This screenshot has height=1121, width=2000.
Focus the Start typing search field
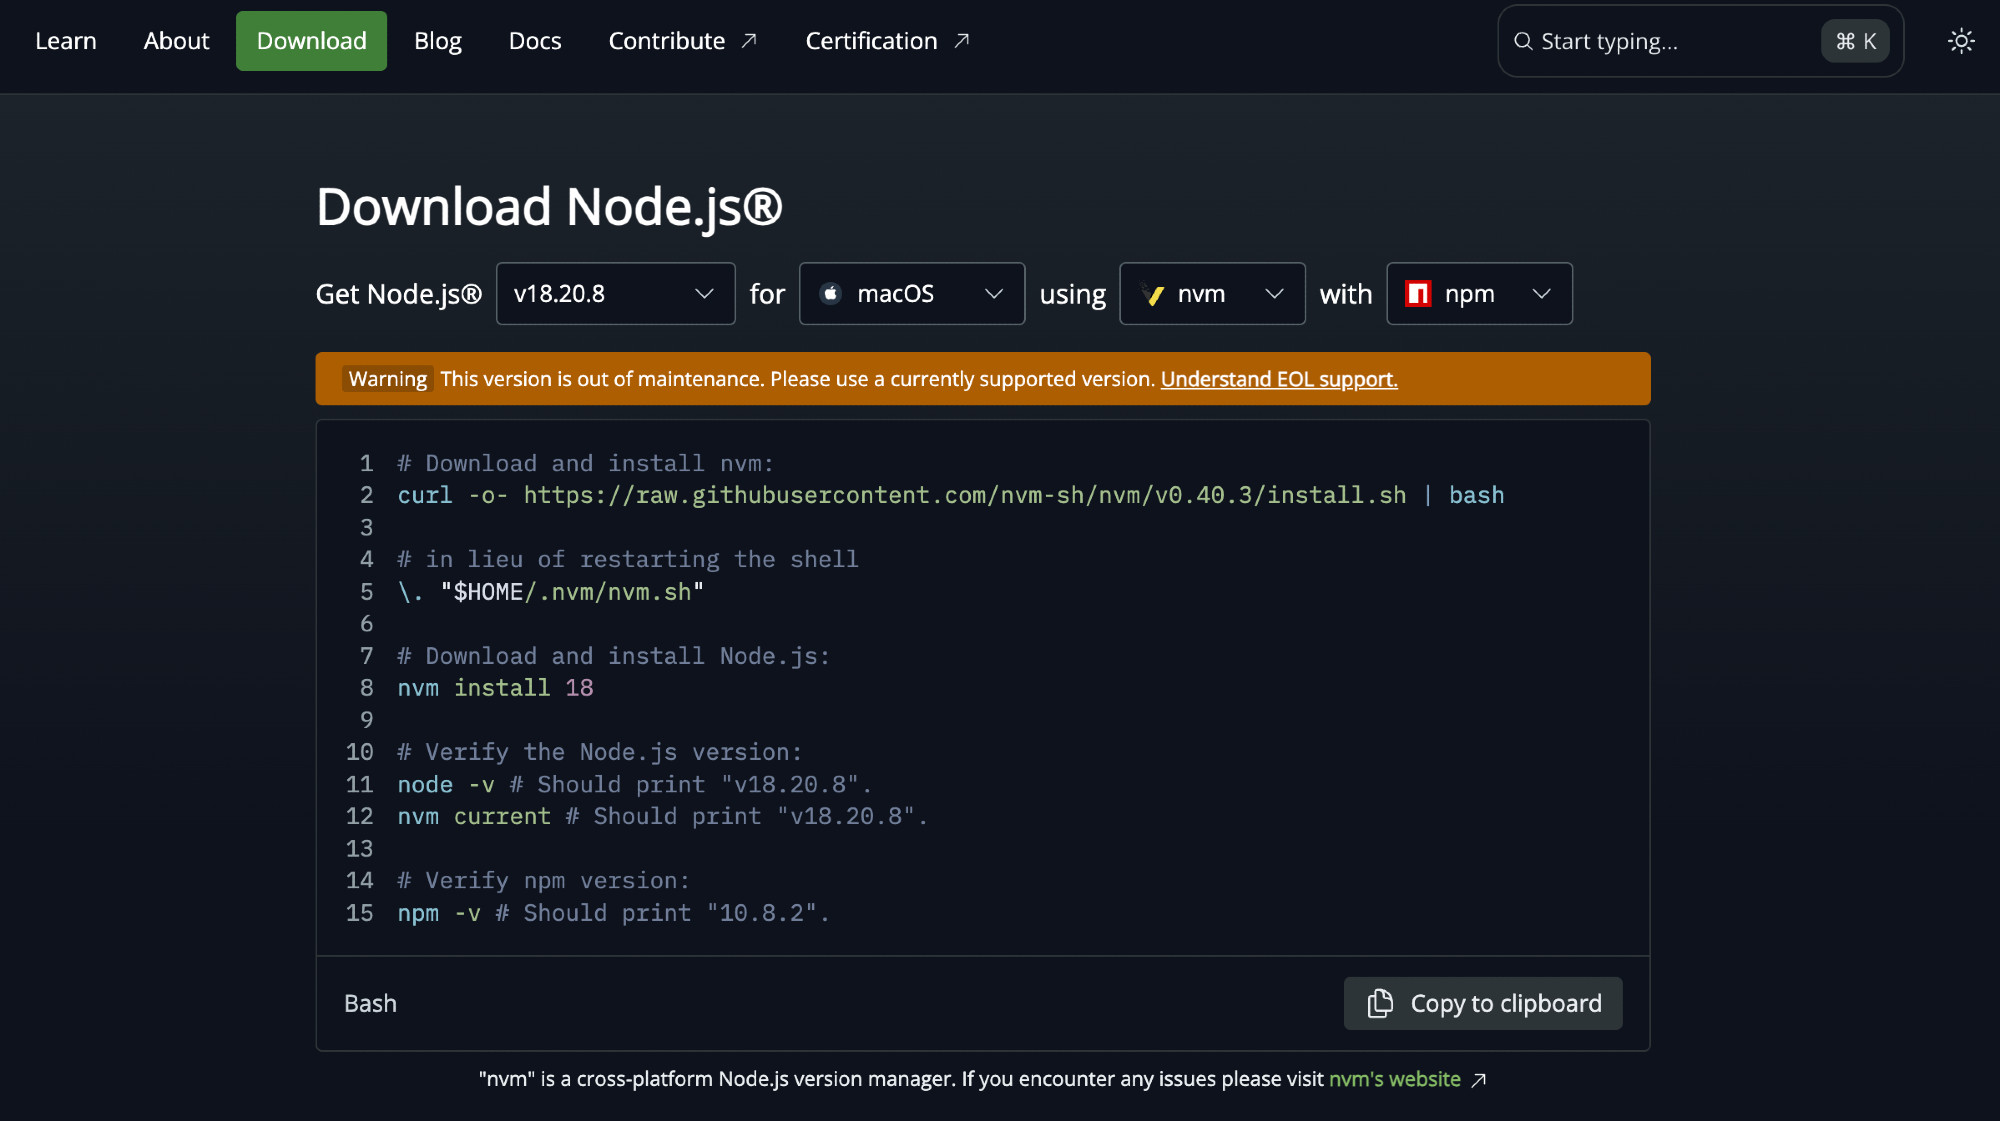pyautogui.click(x=1700, y=41)
